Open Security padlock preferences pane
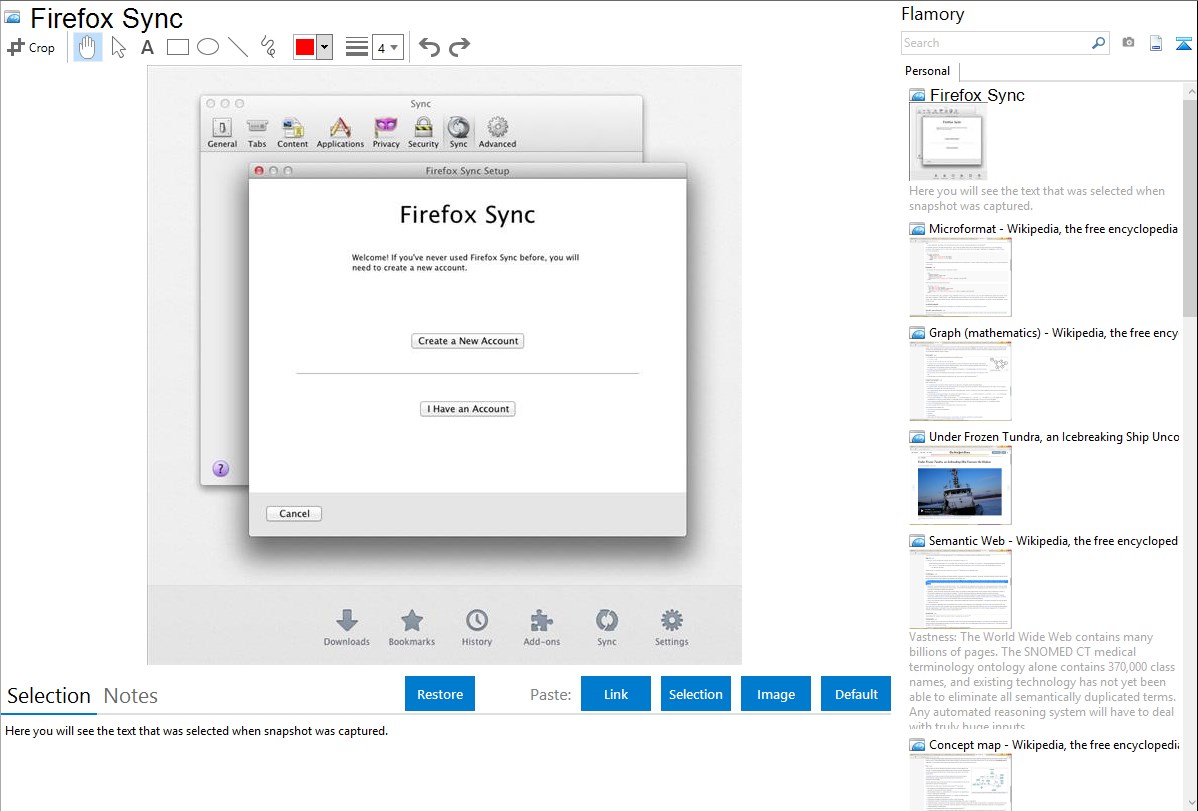This screenshot has width=1198, height=811. coord(423,132)
